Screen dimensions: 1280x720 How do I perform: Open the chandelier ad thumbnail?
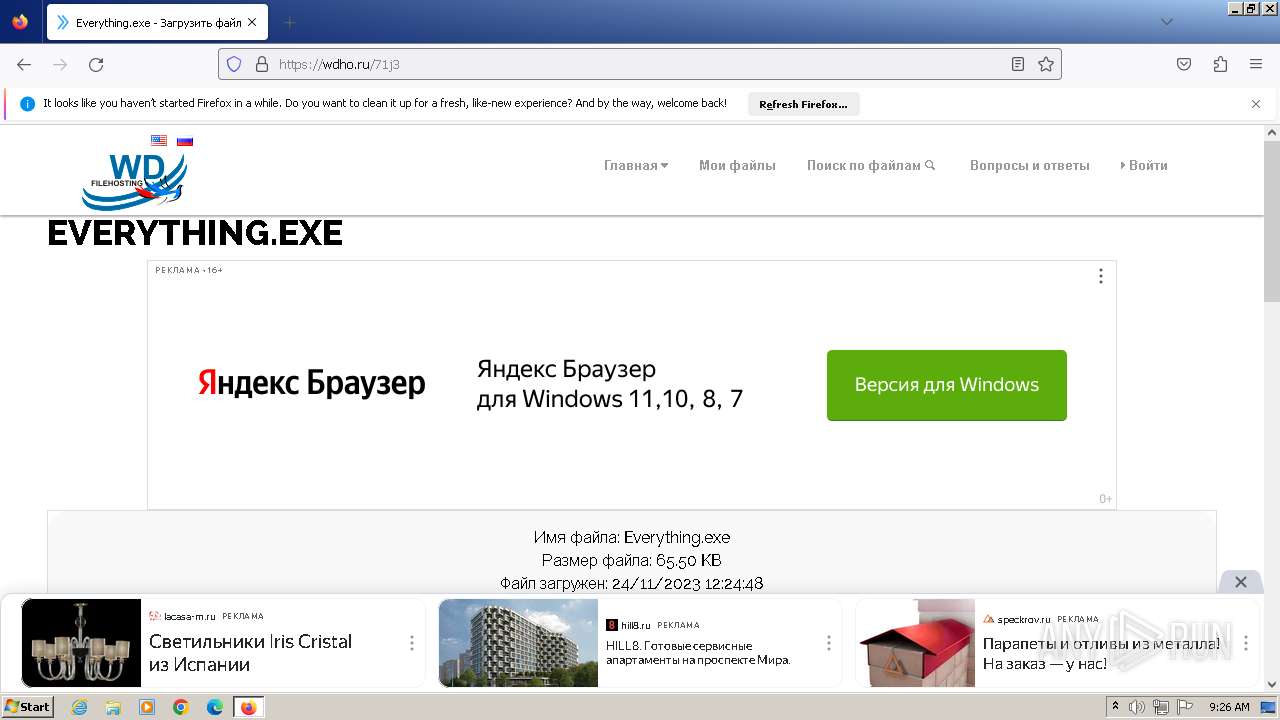(x=81, y=643)
